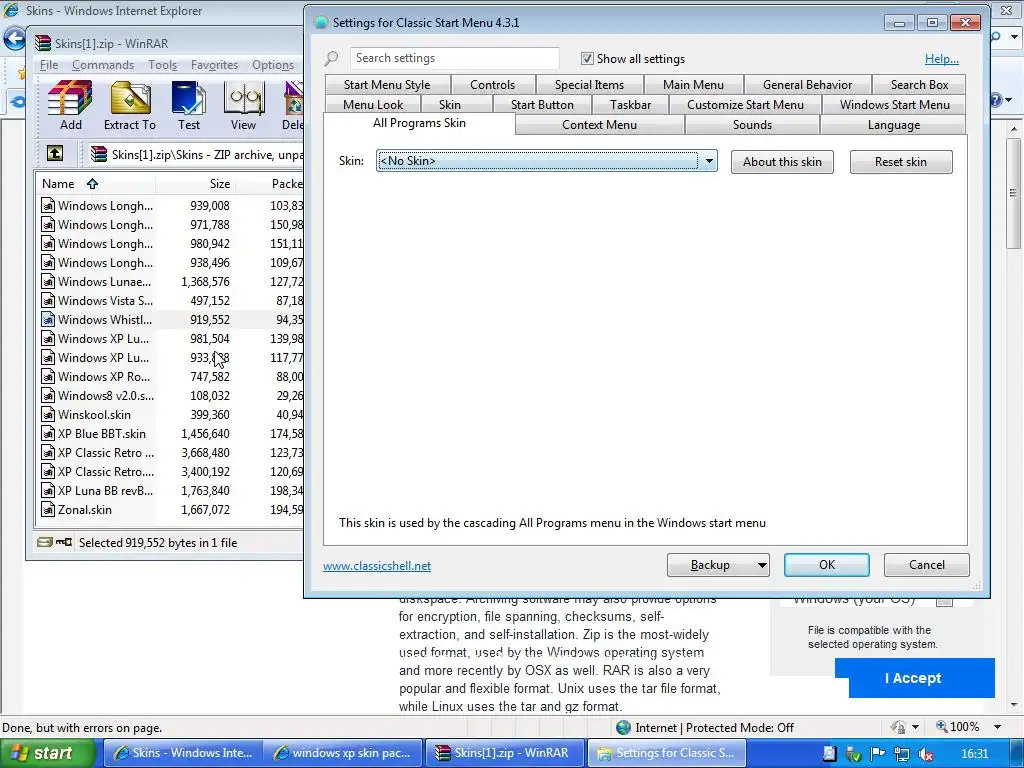Screen dimensions: 1024x768
Task: Click the Add icon in WinRAR toolbar
Action: click(71, 98)
